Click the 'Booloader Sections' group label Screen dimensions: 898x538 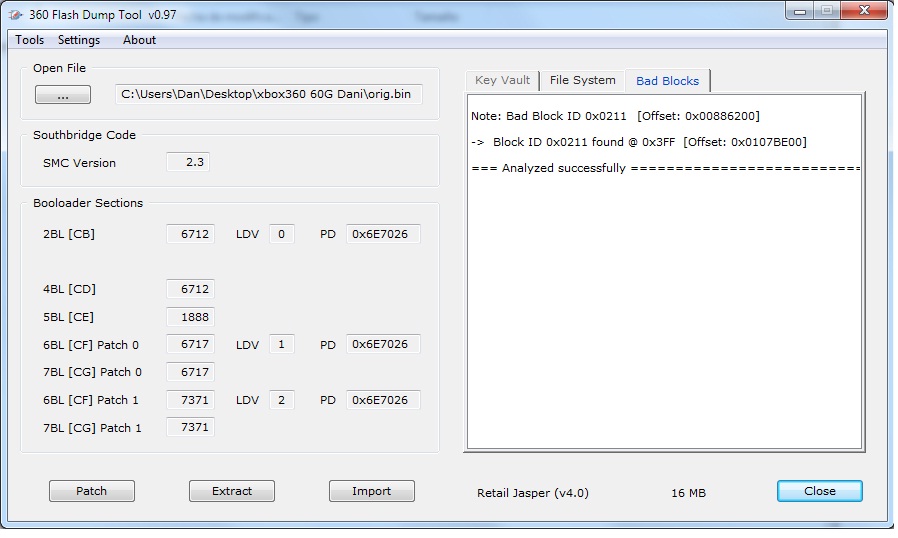pos(88,203)
